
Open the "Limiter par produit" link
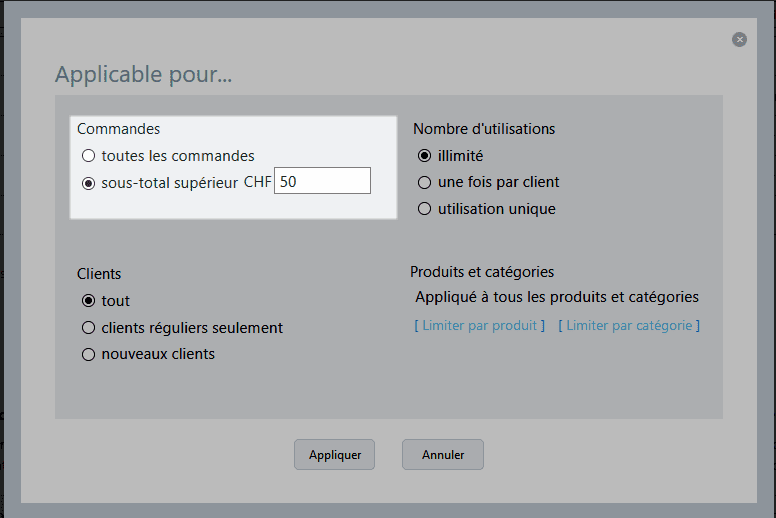pos(480,326)
